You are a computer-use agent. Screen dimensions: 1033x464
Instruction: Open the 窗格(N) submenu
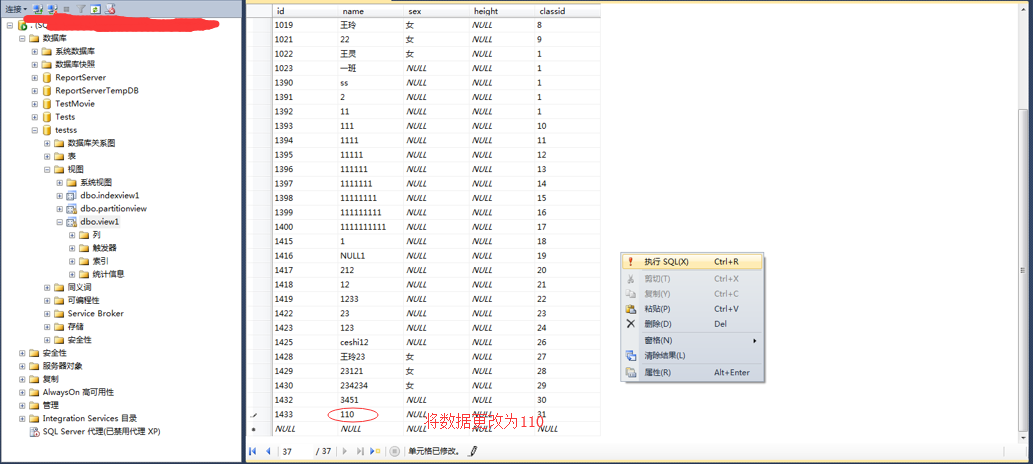point(692,341)
